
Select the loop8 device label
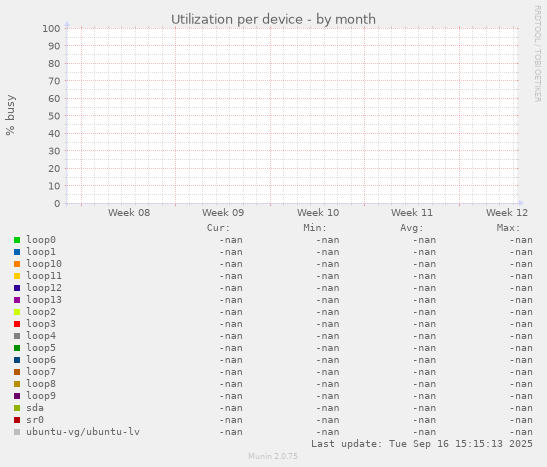tap(41, 384)
